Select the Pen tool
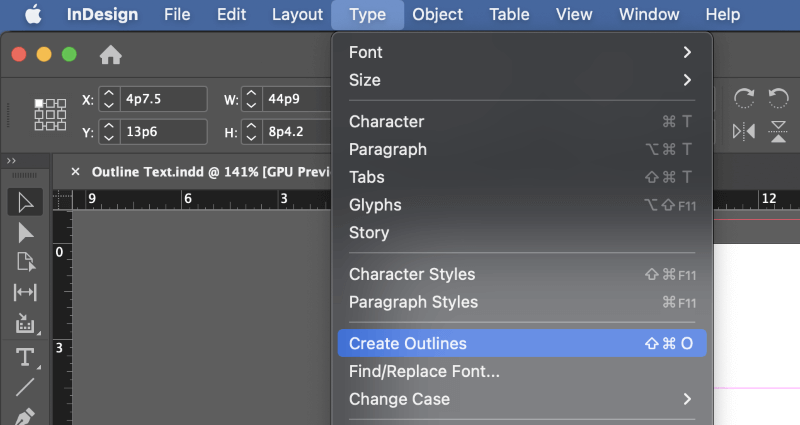The height and width of the screenshot is (425, 800). pos(25,416)
